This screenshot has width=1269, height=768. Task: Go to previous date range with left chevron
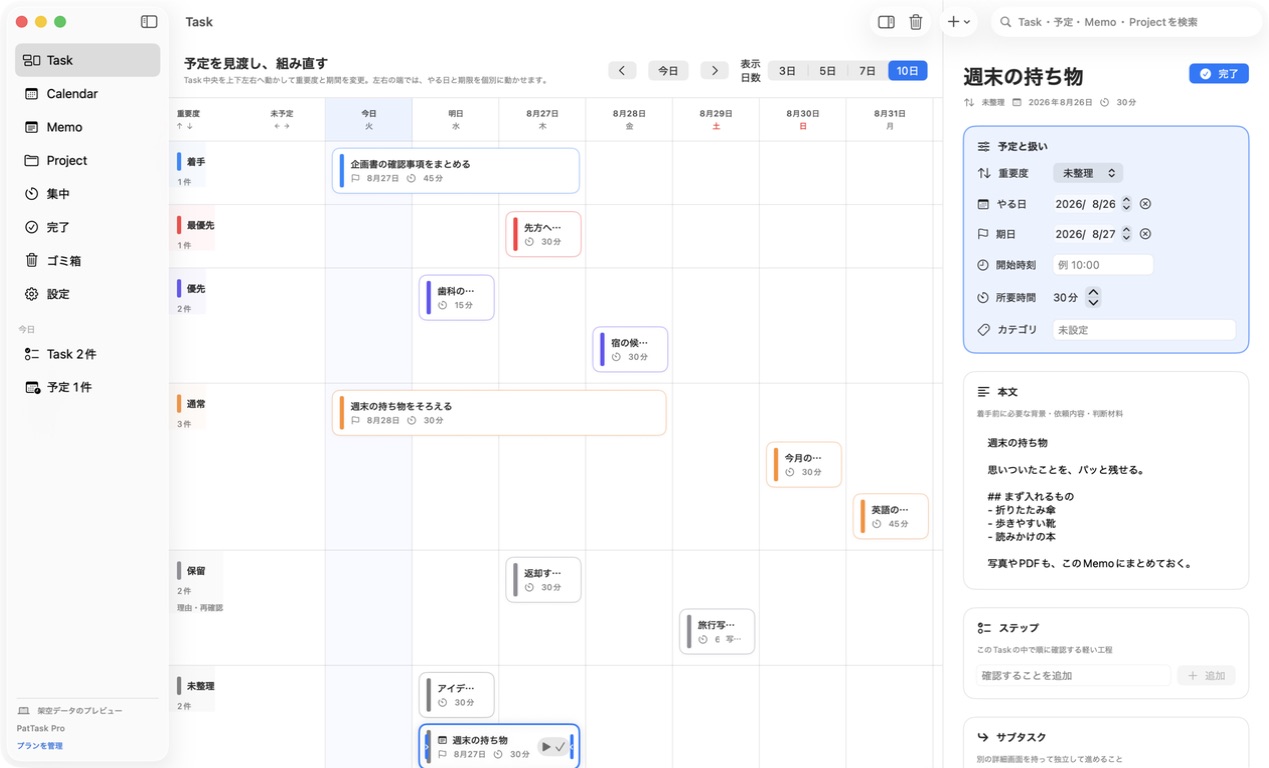click(622, 70)
